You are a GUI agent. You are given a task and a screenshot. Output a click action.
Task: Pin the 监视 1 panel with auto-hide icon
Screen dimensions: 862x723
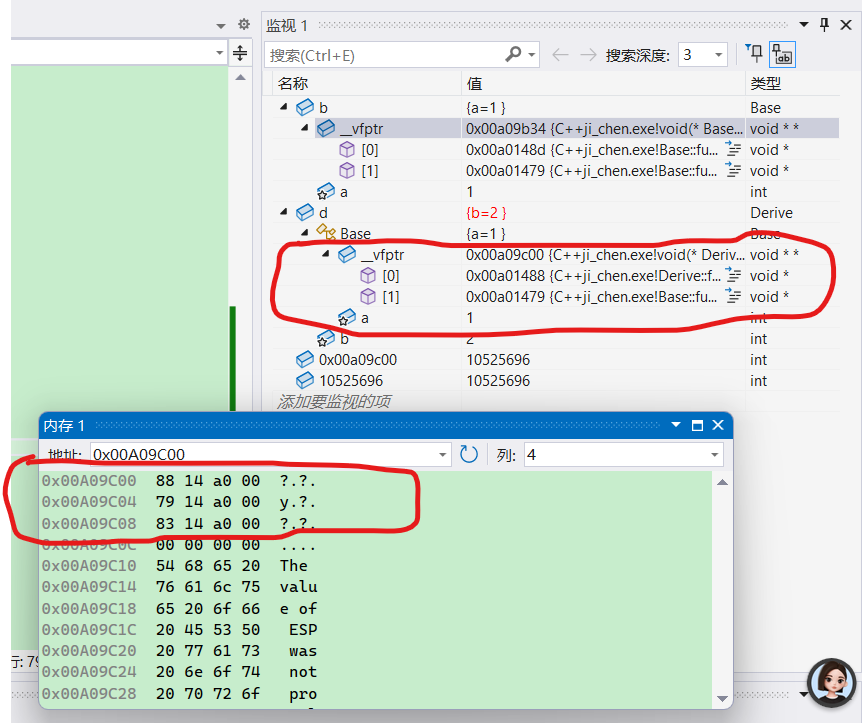pos(824,25)
